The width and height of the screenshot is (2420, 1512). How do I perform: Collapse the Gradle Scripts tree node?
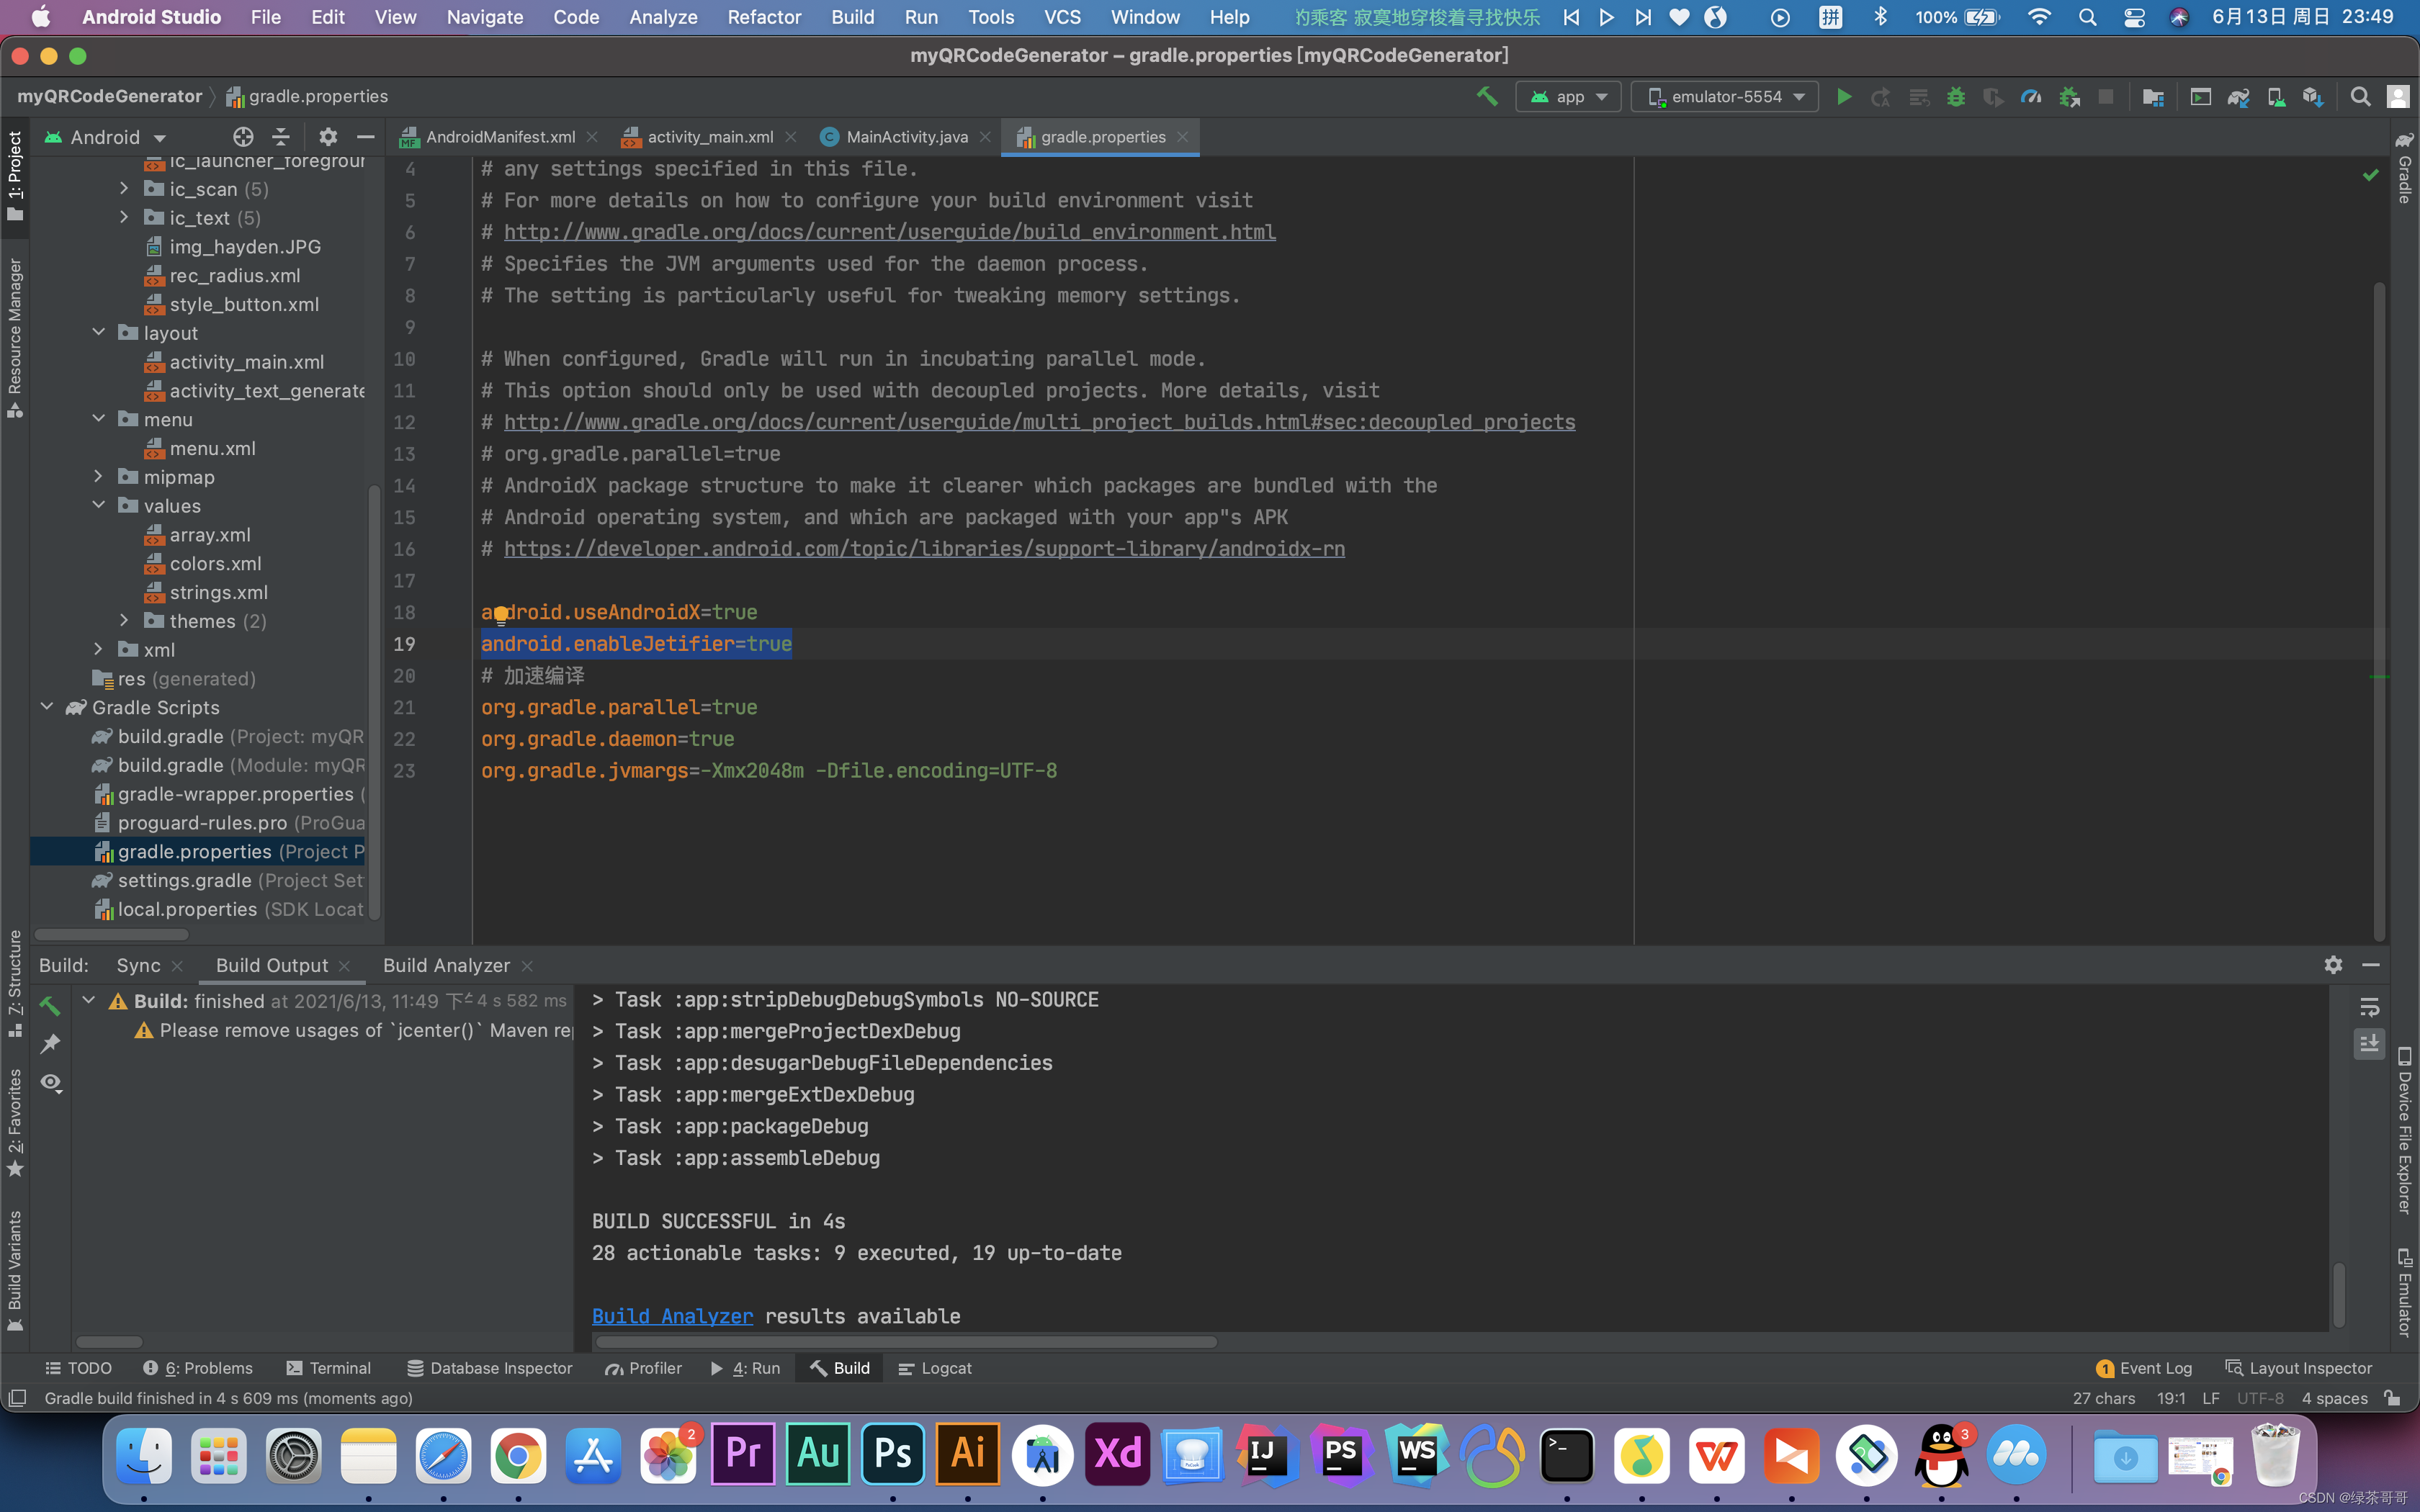(47, 707)
